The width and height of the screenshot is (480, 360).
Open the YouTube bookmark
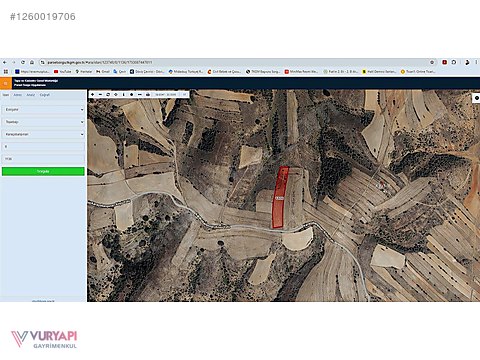point(63,72)
